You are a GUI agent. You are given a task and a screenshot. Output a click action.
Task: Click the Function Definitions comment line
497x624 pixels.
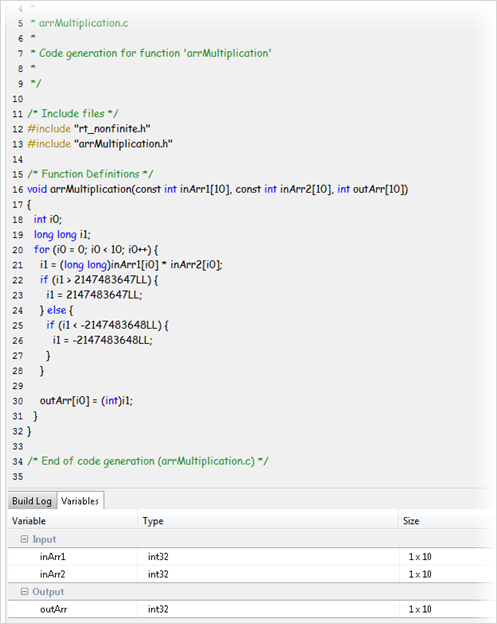click(x=90, y=174)
